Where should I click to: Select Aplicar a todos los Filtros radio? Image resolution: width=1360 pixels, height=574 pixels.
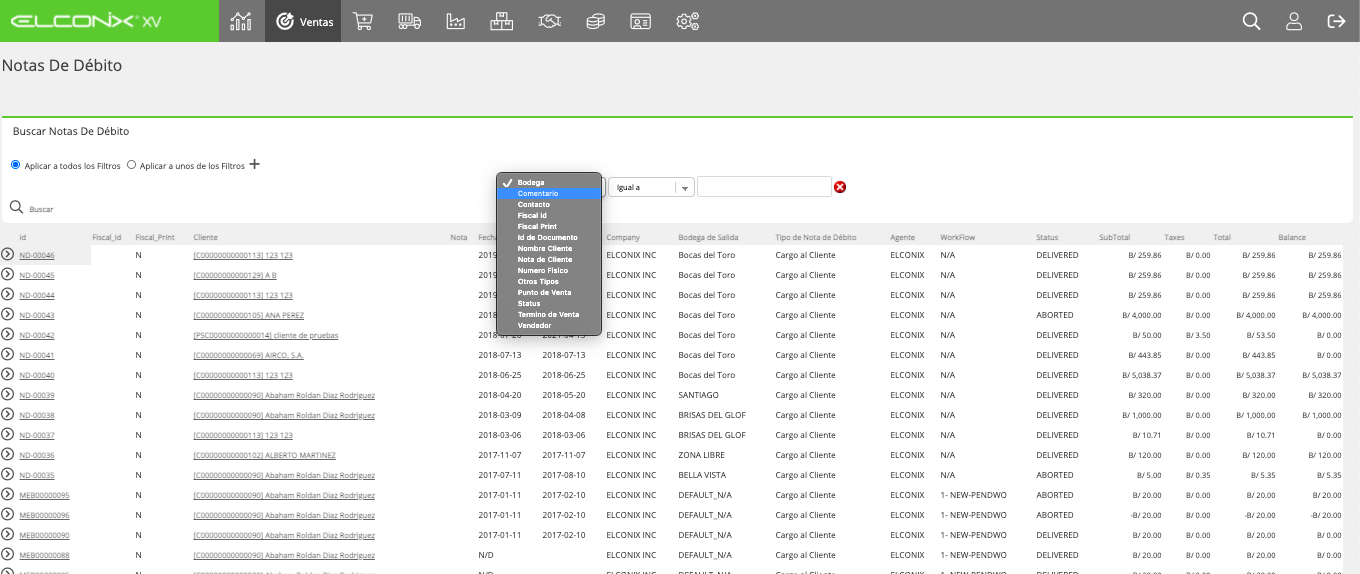[16, 165]
